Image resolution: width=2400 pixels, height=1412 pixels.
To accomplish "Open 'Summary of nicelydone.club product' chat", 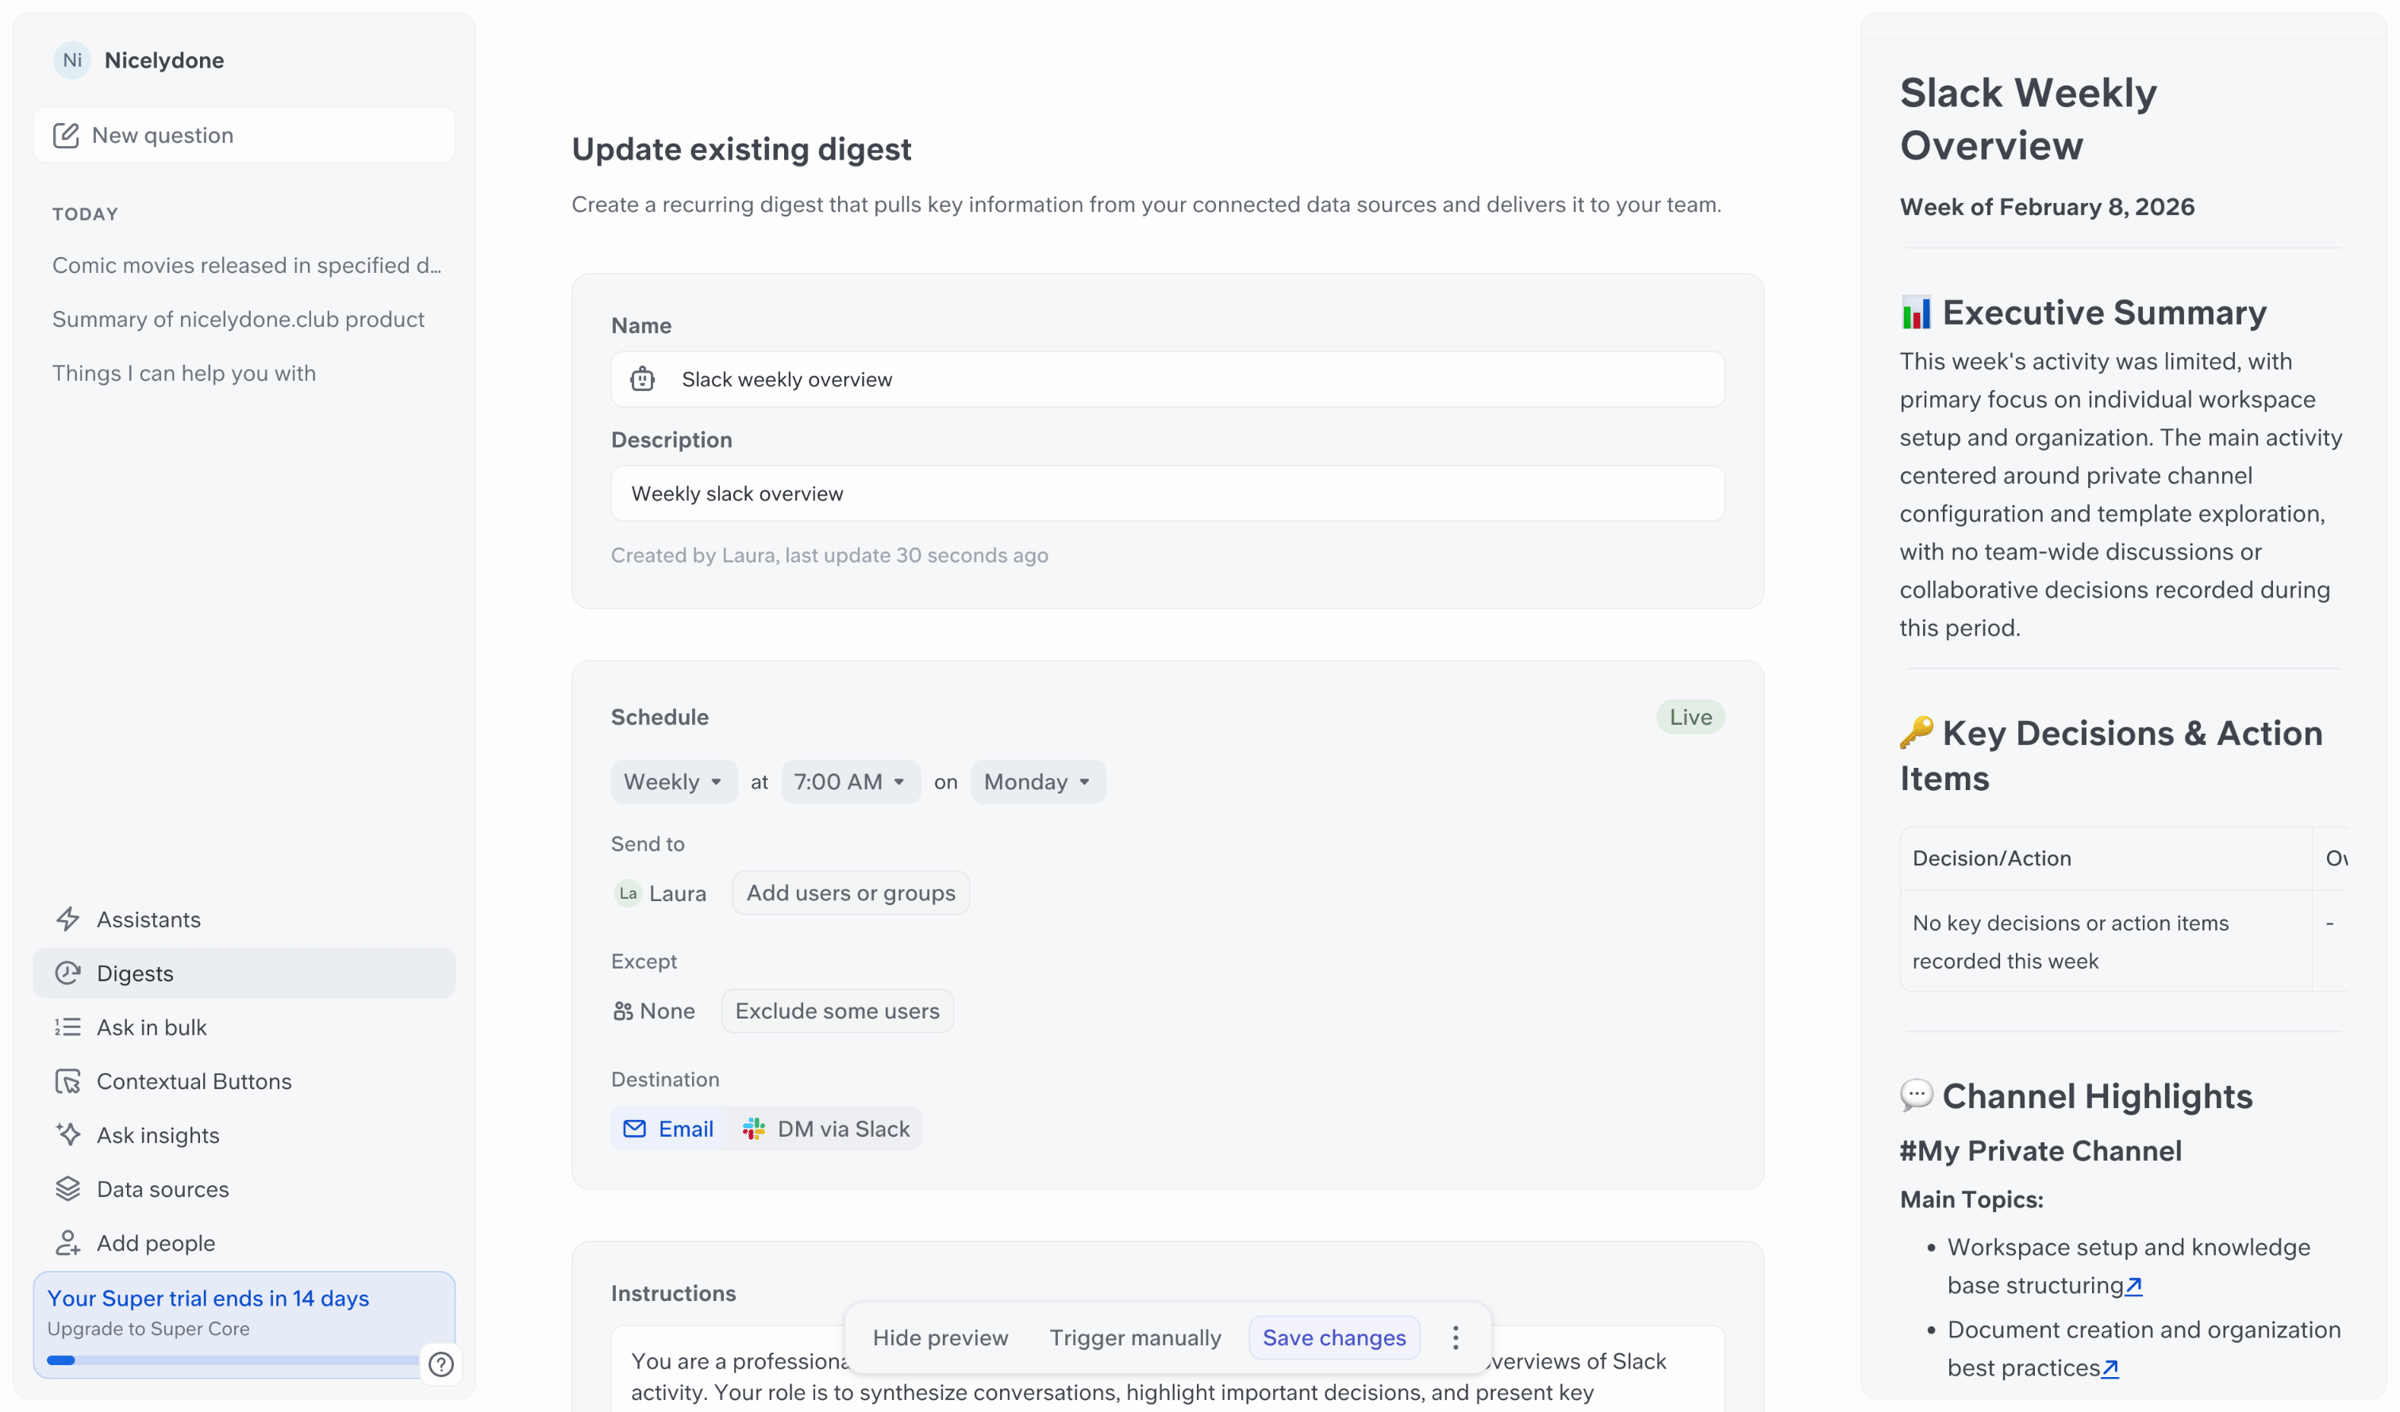I will [238, 319].
